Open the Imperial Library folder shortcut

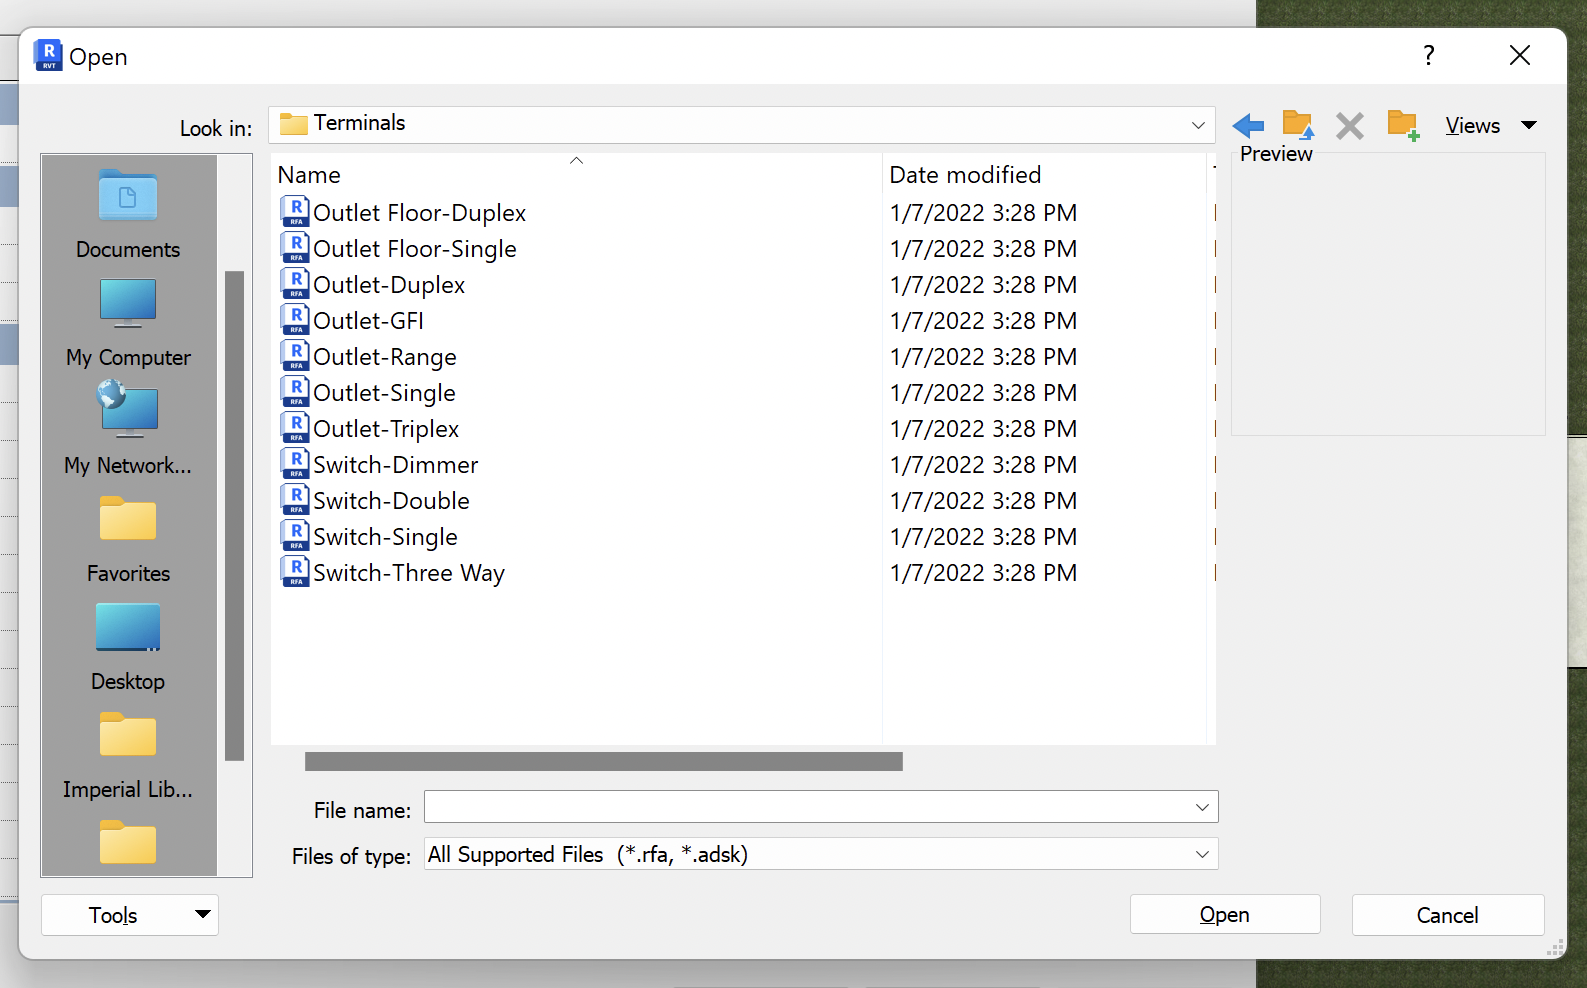[128, 755]
